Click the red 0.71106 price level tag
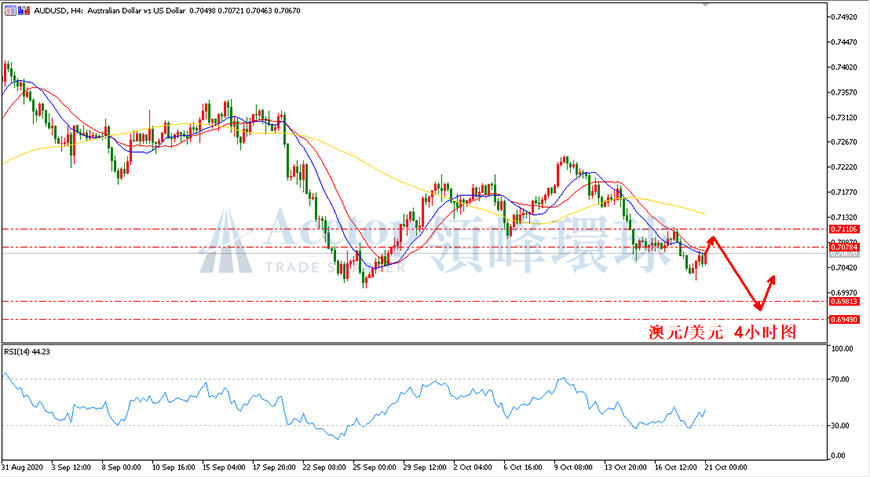This screenshot has width=870, height=477. click(844, 229)
